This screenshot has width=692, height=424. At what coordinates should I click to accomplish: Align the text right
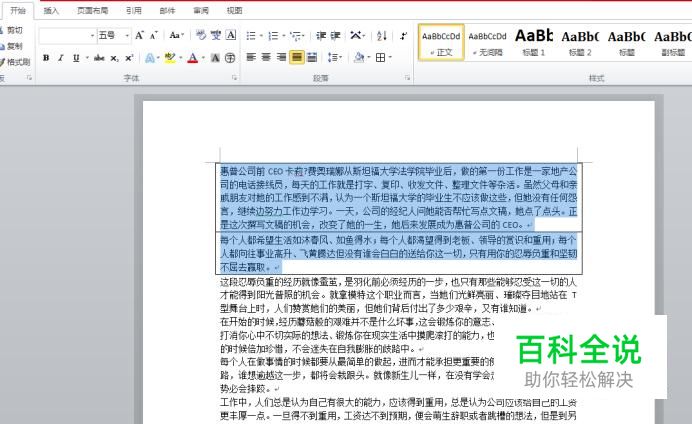[281, 57]
